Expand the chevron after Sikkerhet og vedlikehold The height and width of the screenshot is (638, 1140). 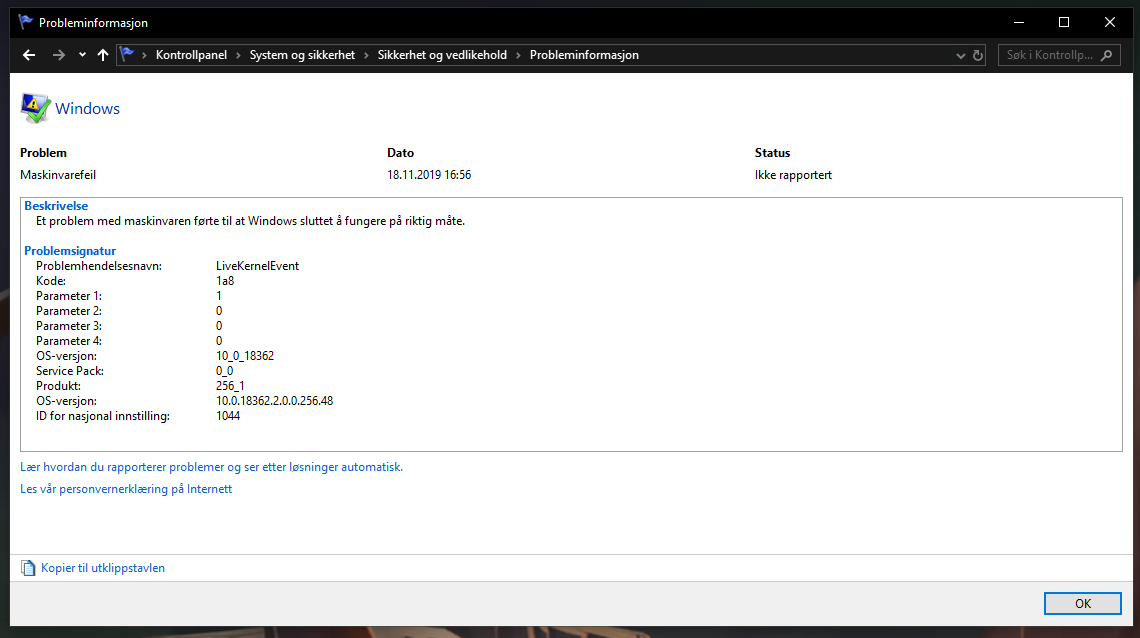coord(518,55)
